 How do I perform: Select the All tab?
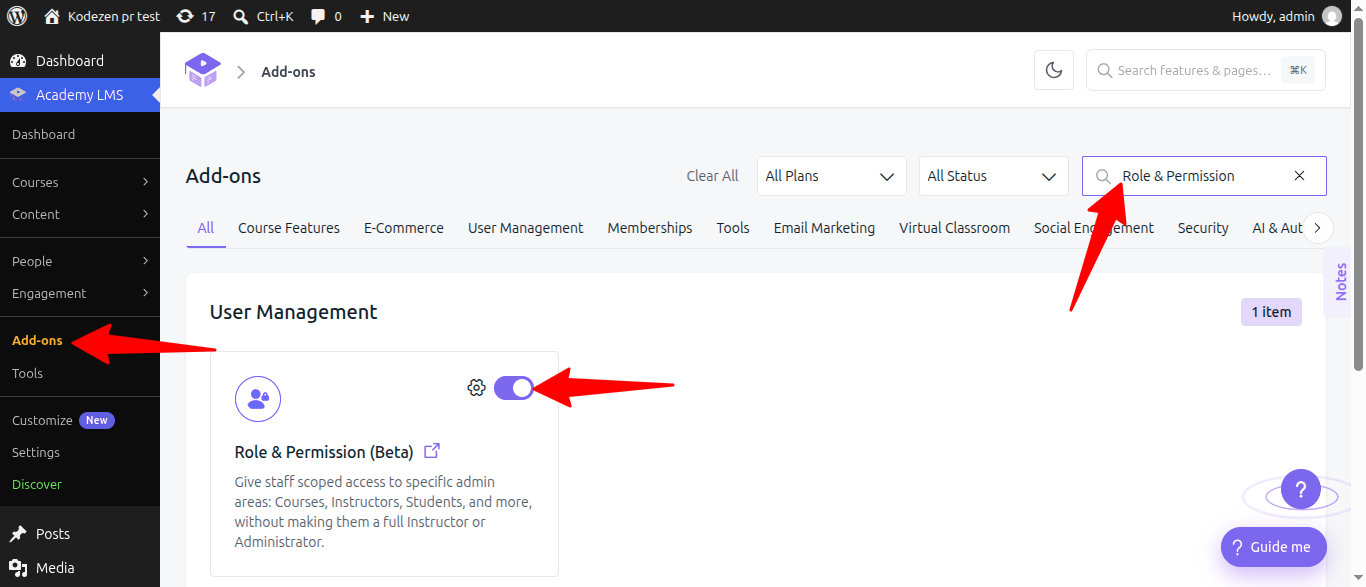206,228
